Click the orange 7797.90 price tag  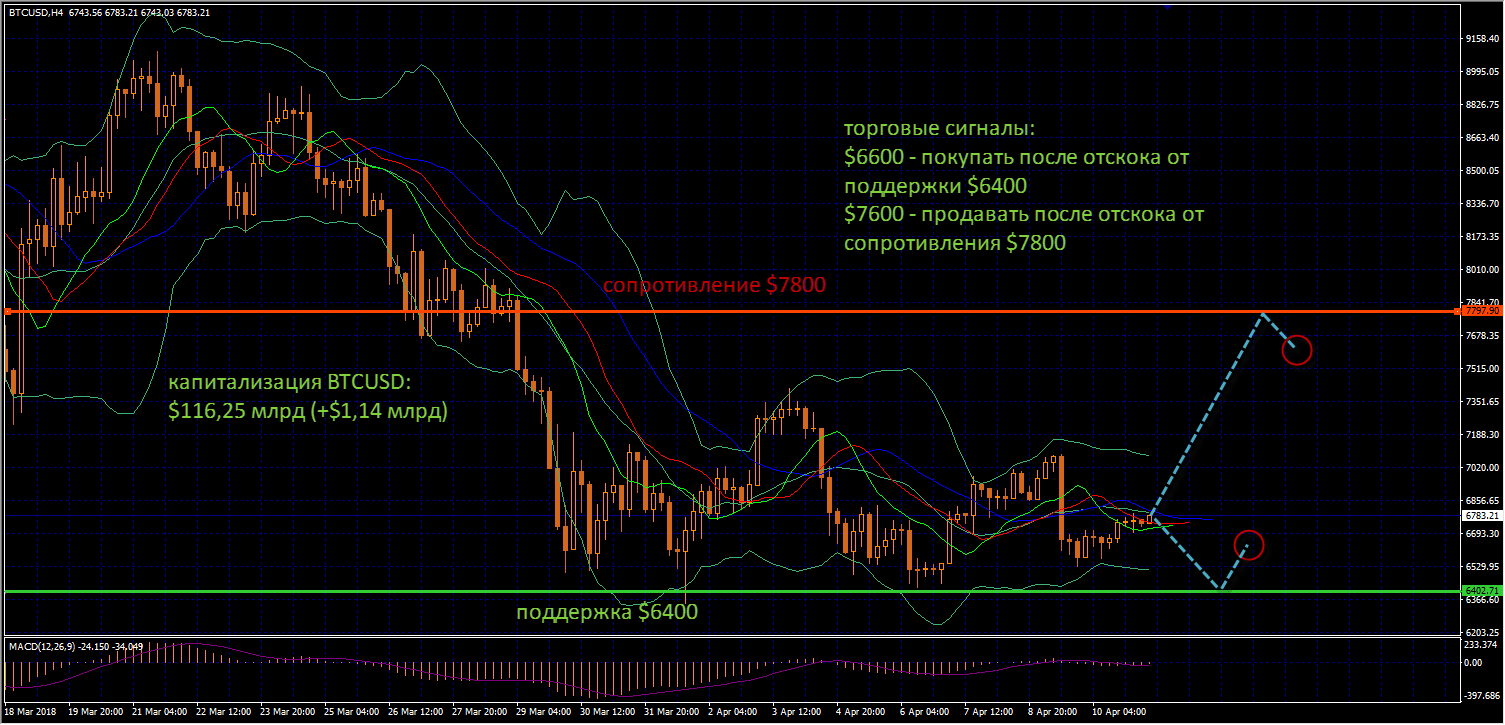[1481, 312]
